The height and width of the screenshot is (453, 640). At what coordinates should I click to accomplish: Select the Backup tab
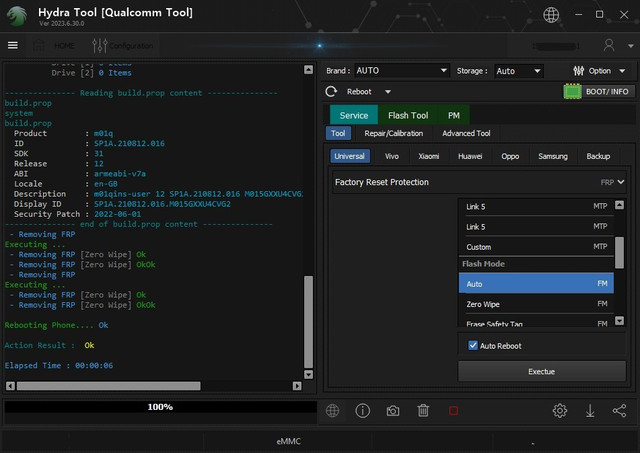click(598, 156)
